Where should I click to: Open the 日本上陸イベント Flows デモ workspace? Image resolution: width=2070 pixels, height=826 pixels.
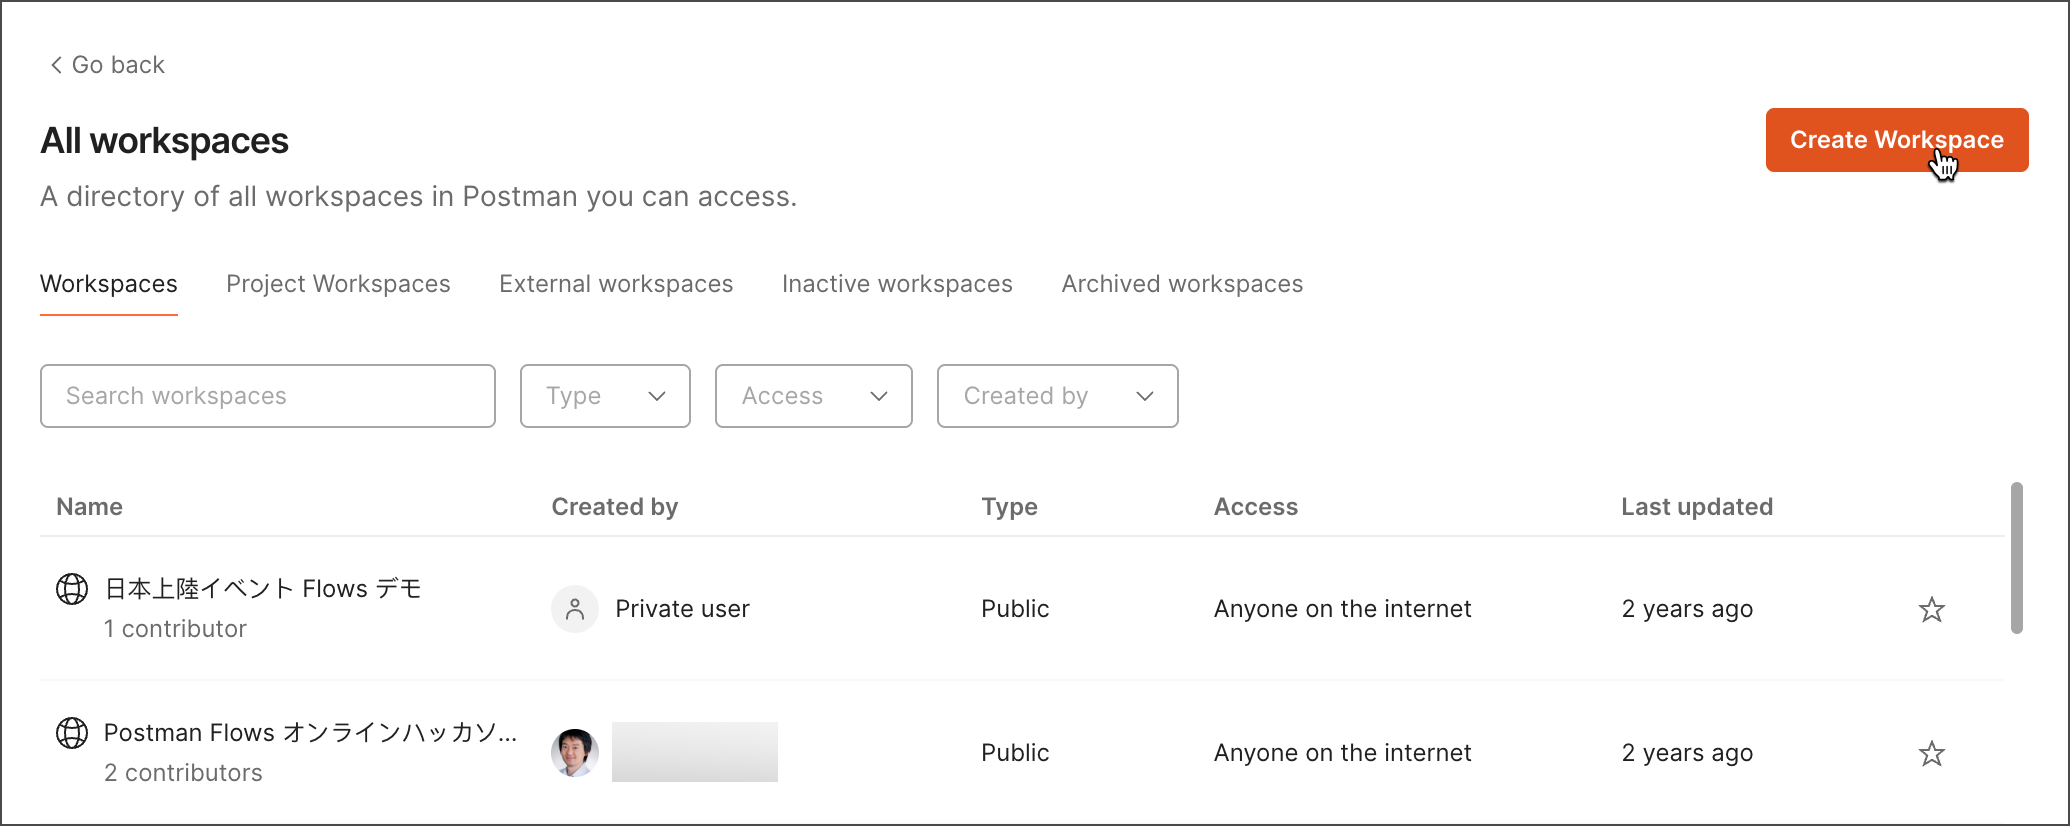(x=263, y=589)
